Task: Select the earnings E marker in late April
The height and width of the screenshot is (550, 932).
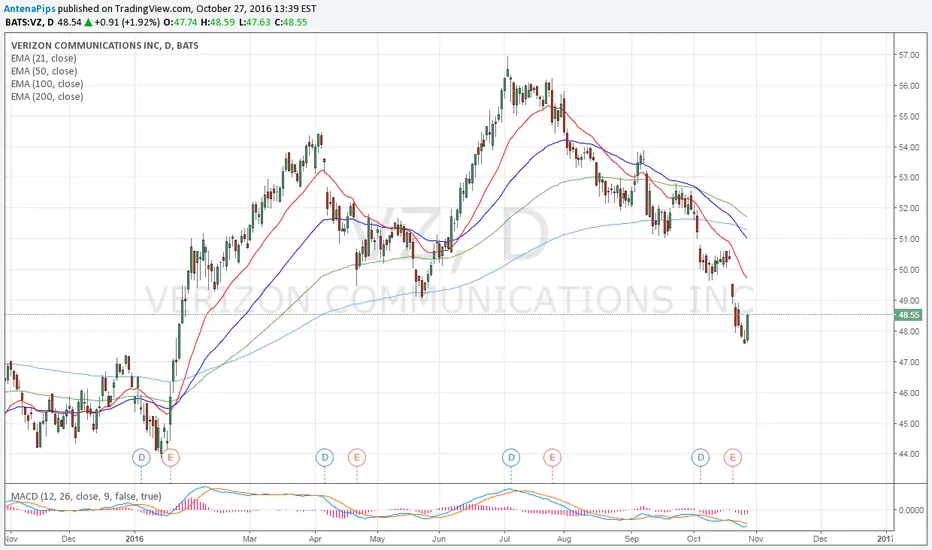Action: tap(357, 457)
